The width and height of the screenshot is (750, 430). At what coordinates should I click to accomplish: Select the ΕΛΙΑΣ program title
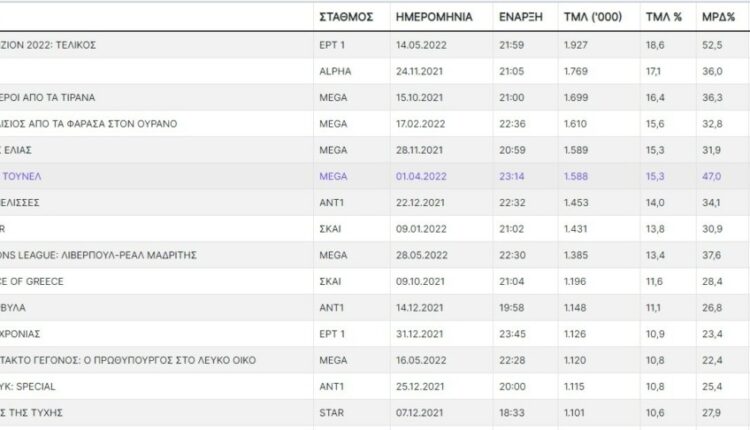click(16, 150)
